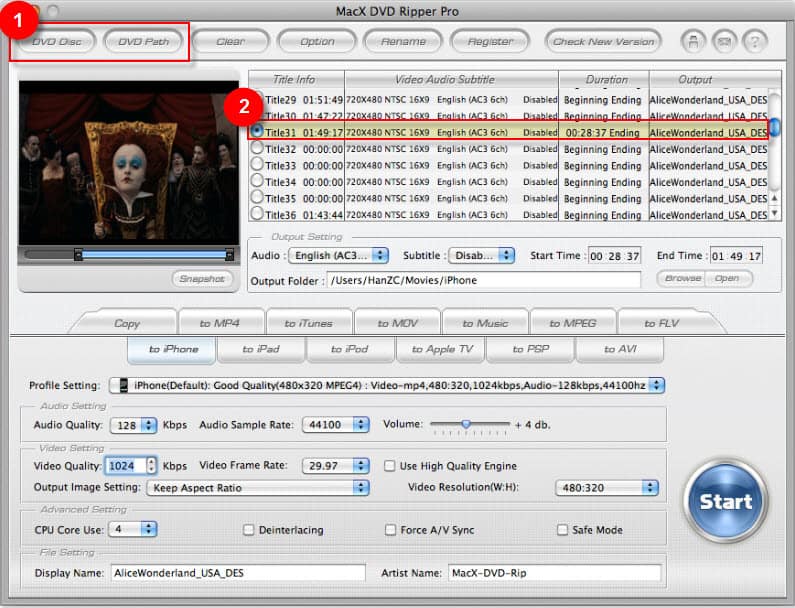Select the to iPhone tab

click(173, 349)
